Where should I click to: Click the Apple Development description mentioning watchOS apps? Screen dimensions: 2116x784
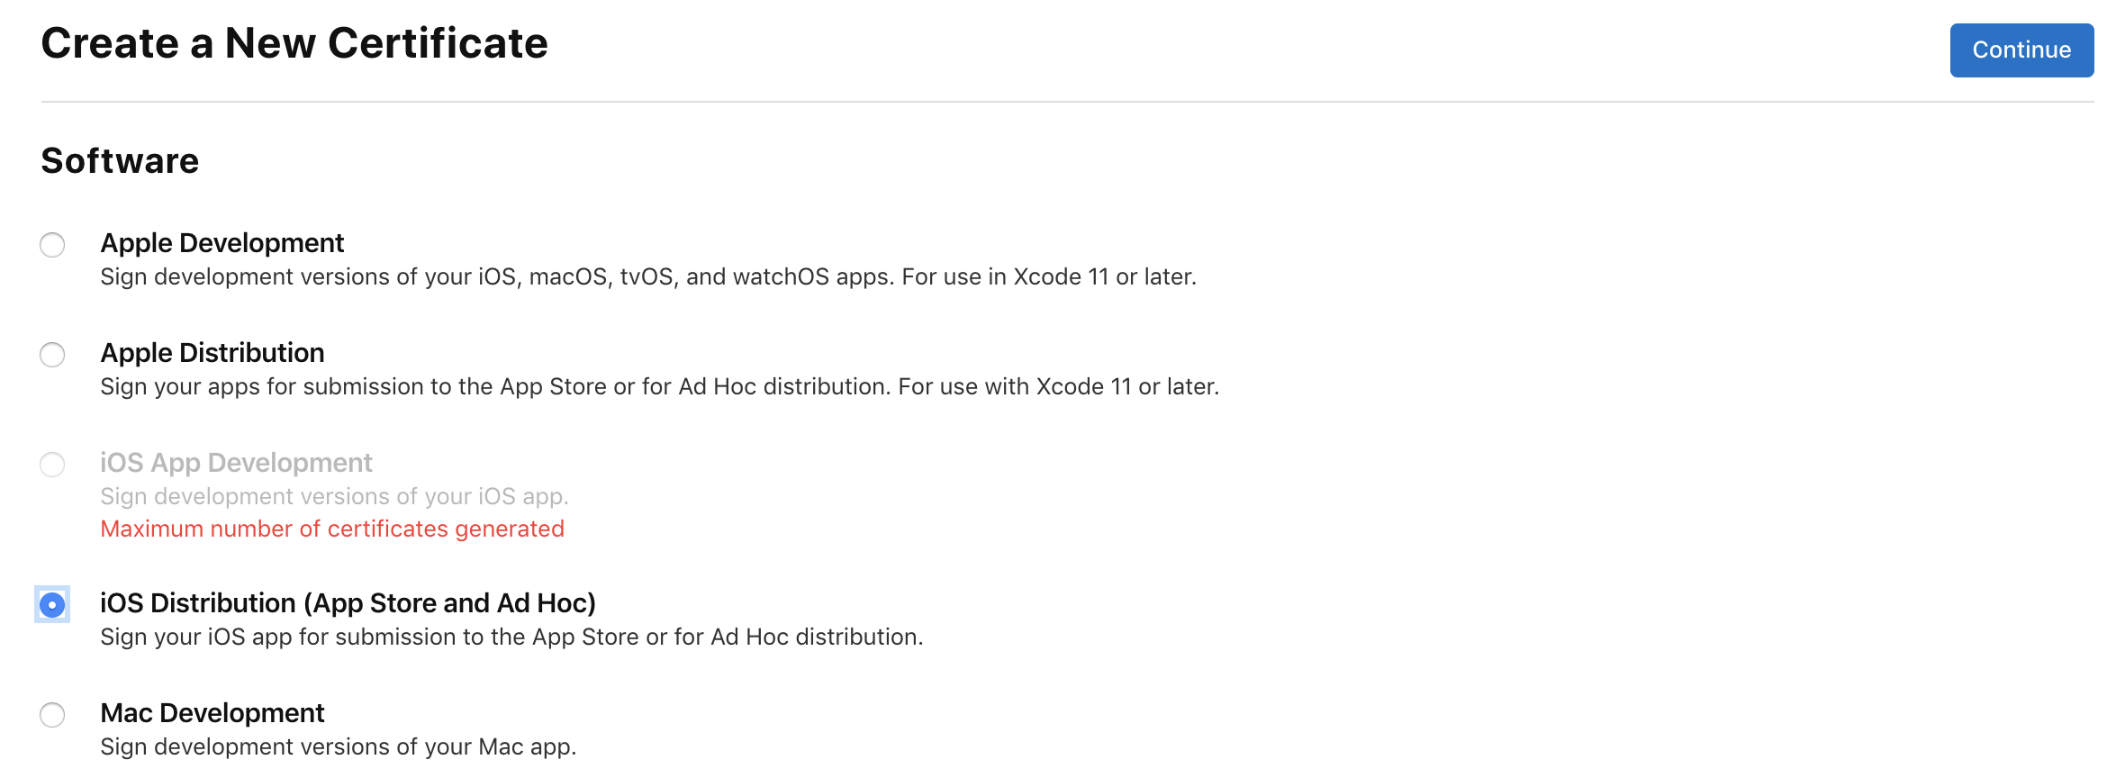pyautogui.click(x=648, y=277)
